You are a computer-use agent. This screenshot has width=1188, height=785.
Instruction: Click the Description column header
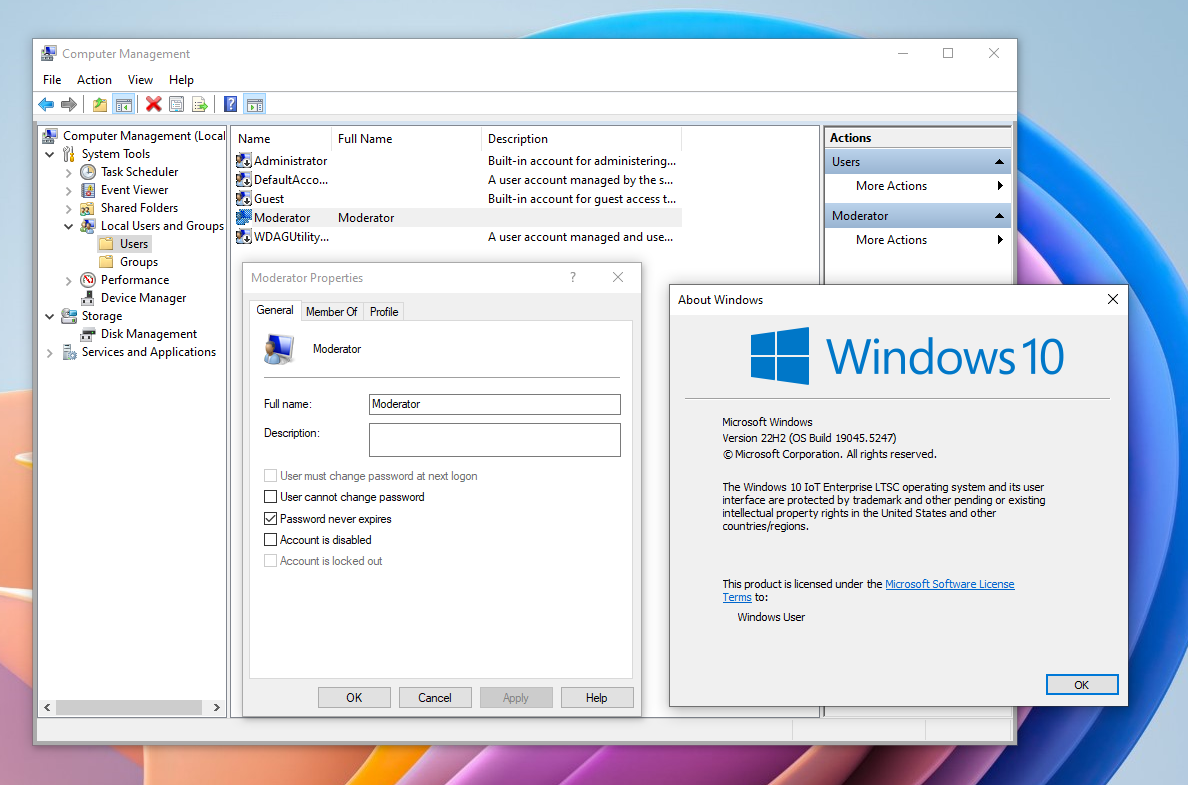581,139
